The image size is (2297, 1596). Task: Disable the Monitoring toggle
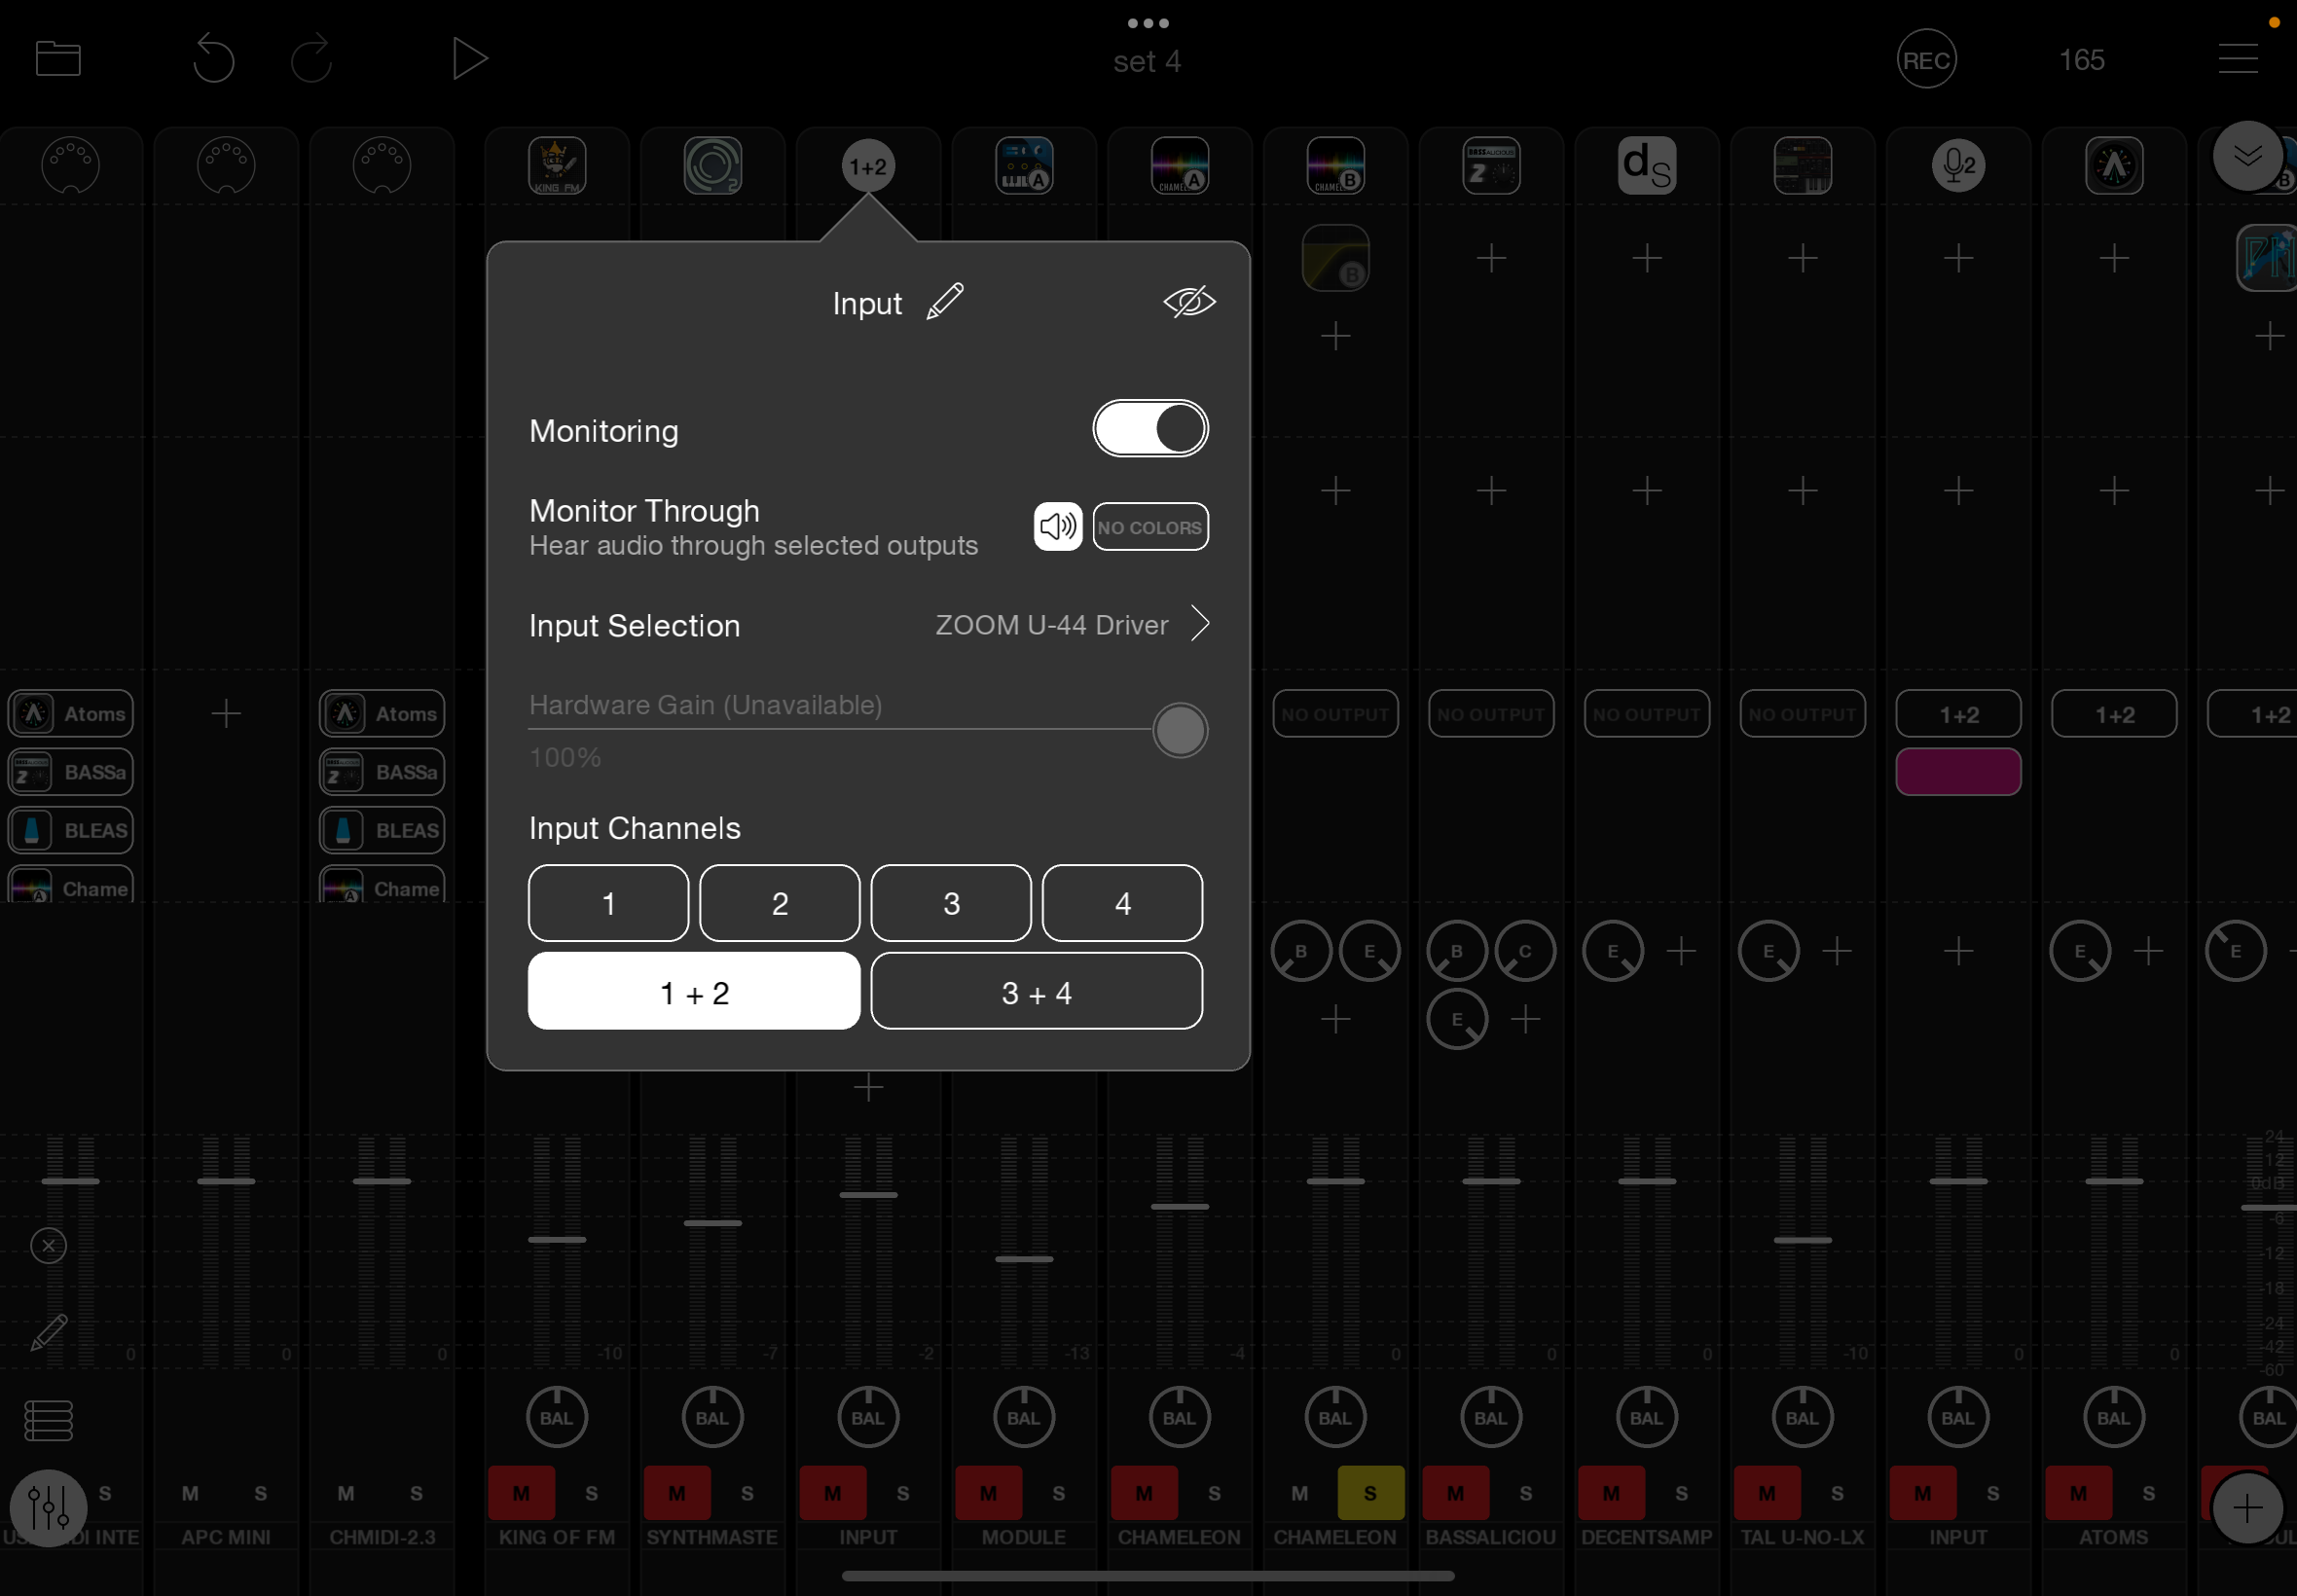(1150, 428)
